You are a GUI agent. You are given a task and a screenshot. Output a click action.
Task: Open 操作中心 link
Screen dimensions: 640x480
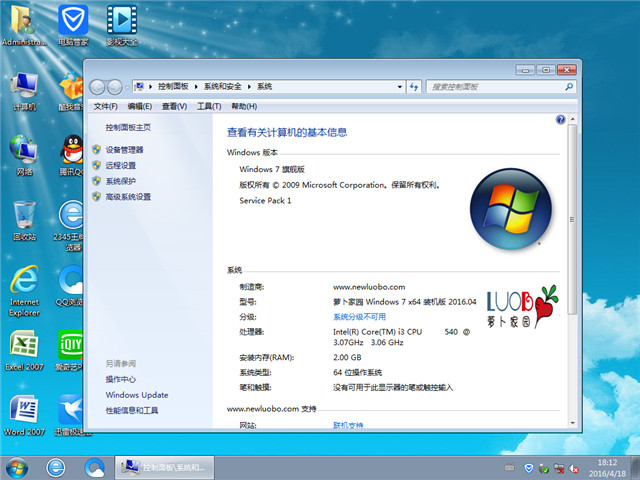(x=120, y=379)
